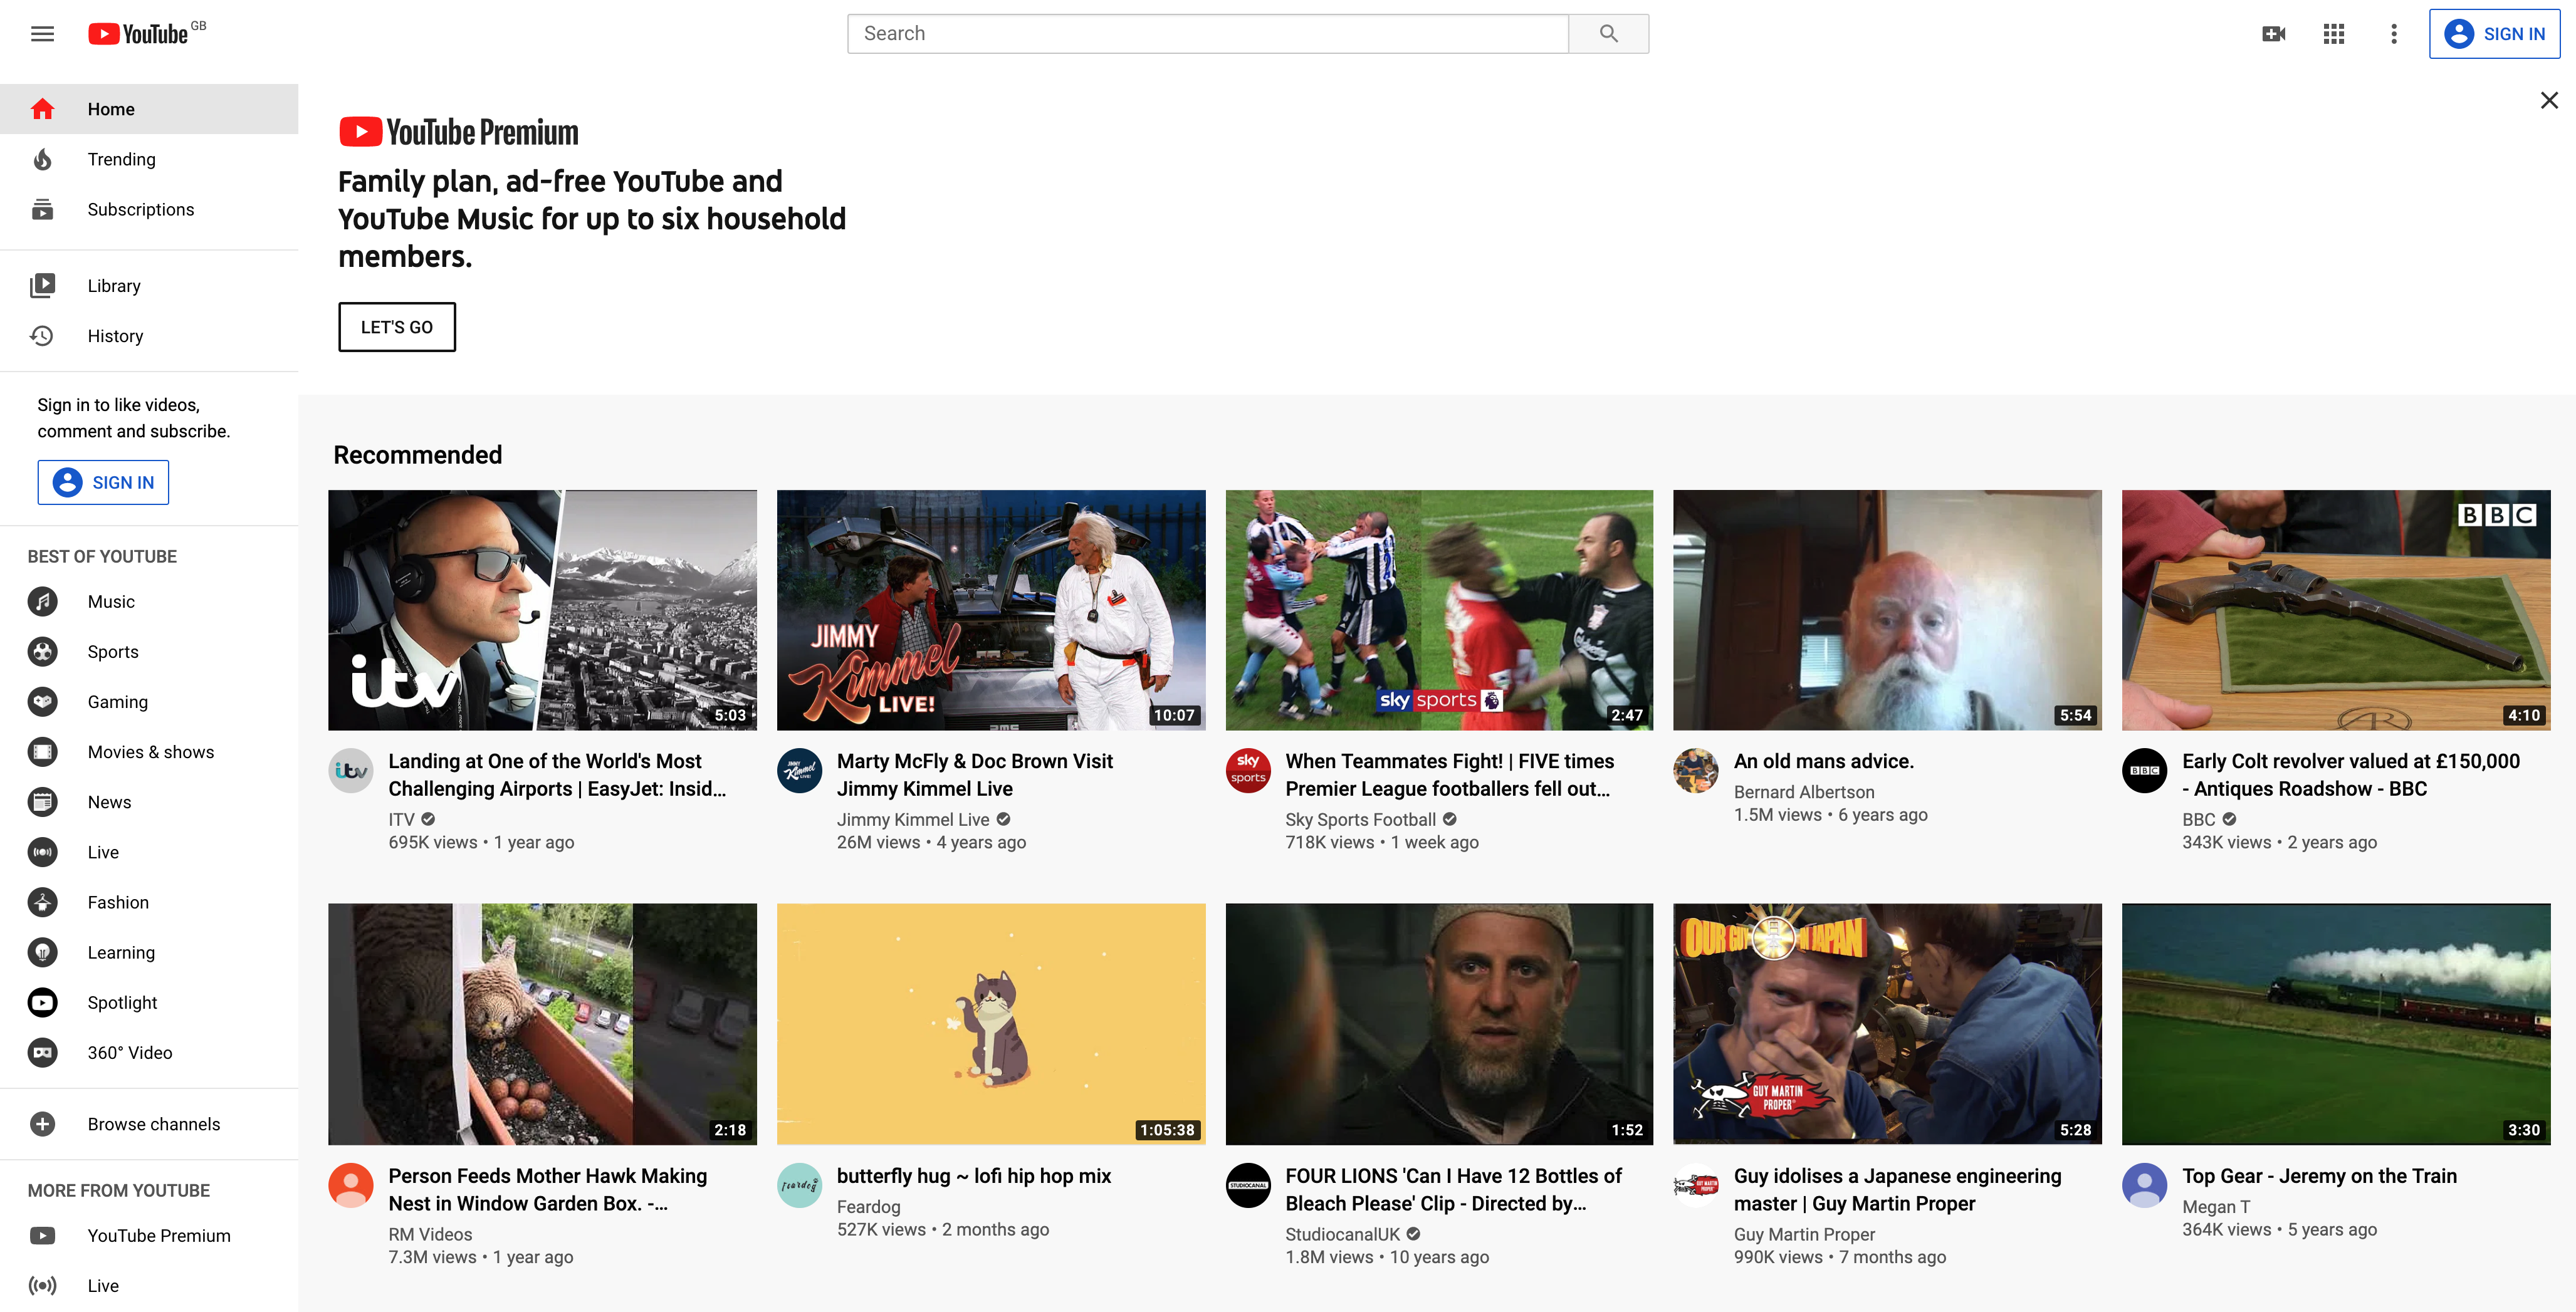
Task: Open the An old mans advice thumbnail
Action: click(x=1887, y=610)
